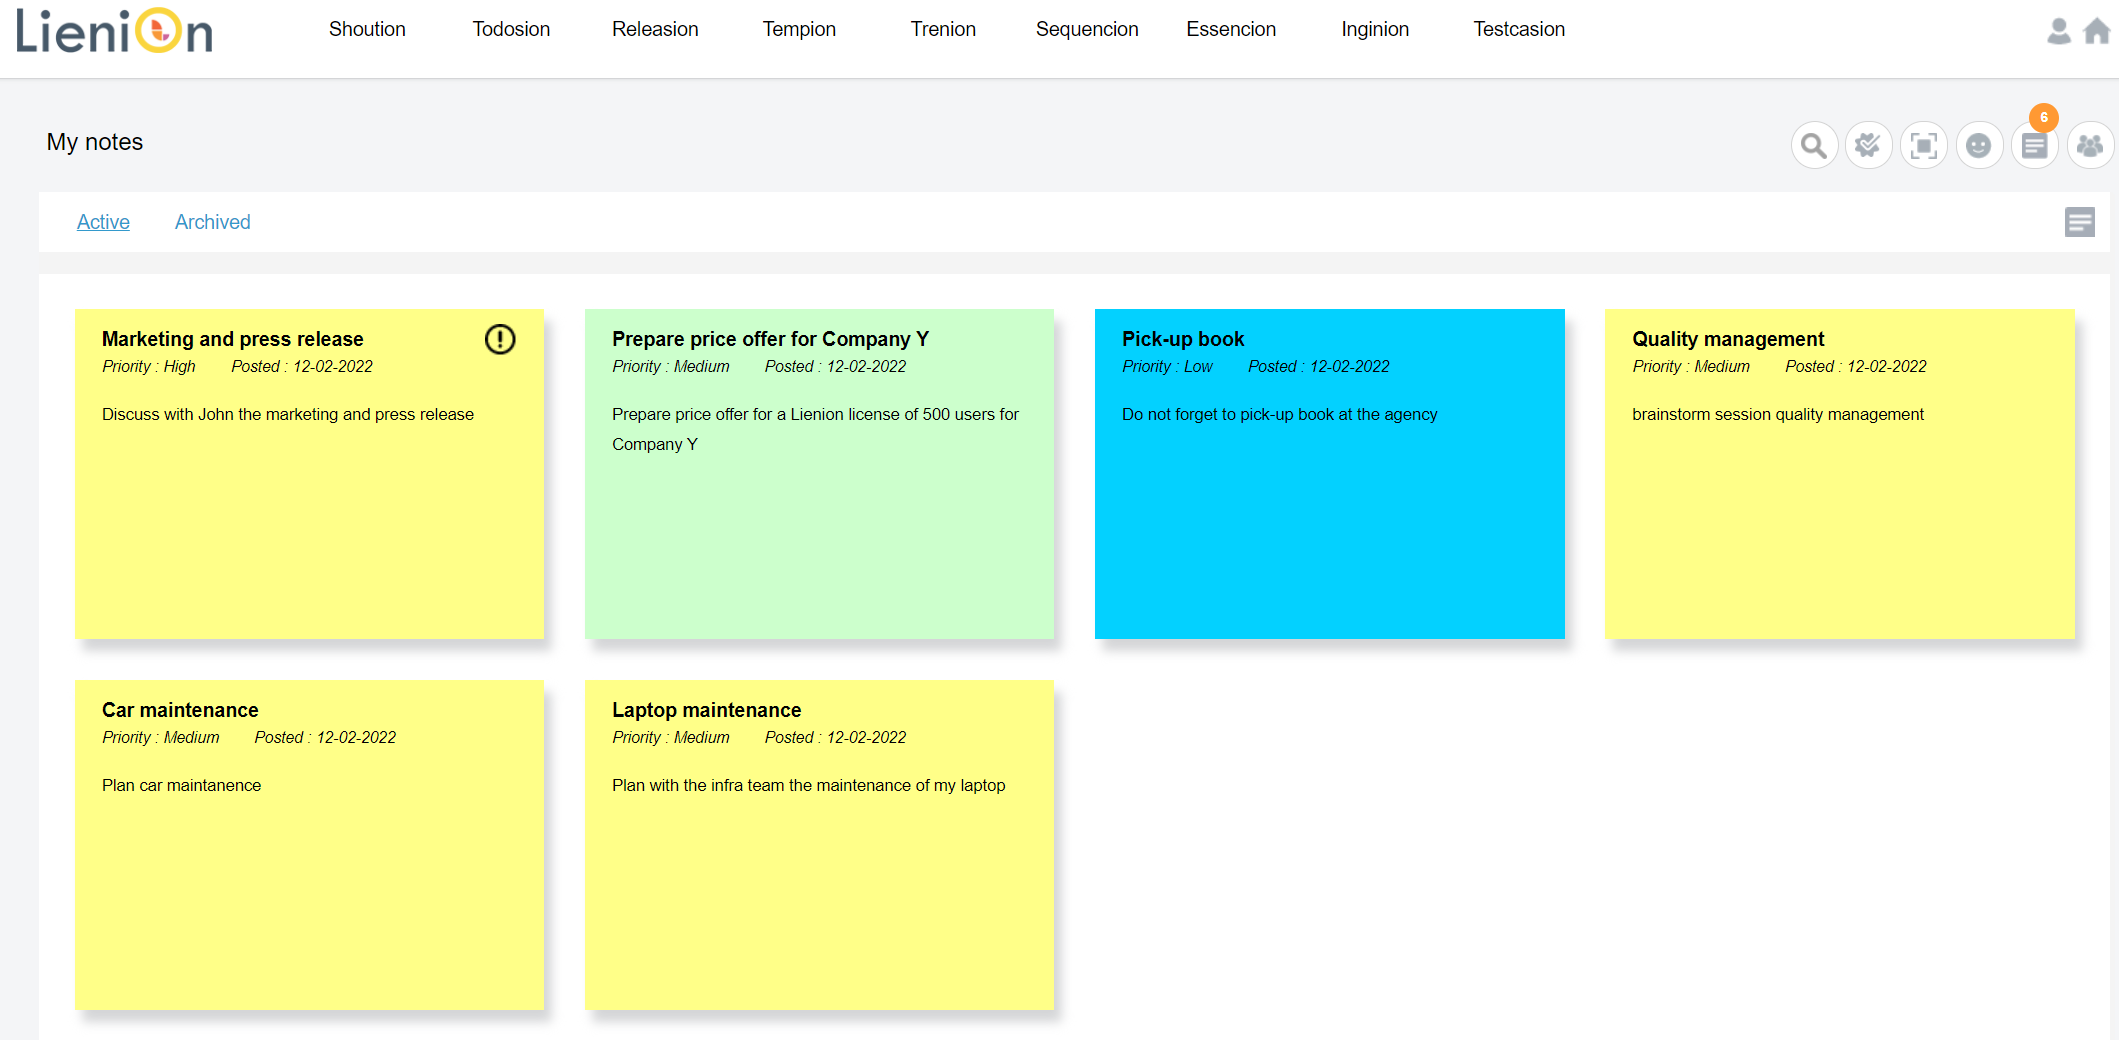Click the exclamation alert icon on Marketing note

coord(500,339)
